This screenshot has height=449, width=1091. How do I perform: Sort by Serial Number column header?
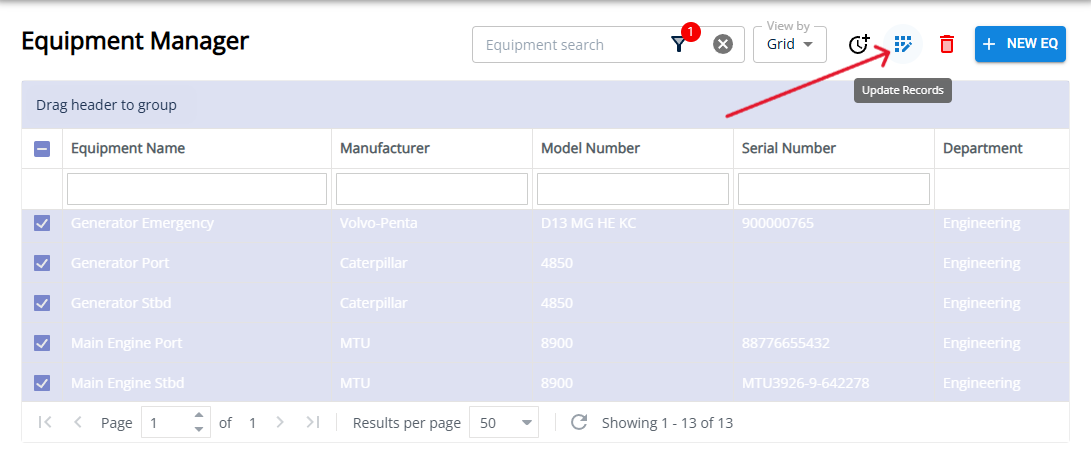coord(788,148)
